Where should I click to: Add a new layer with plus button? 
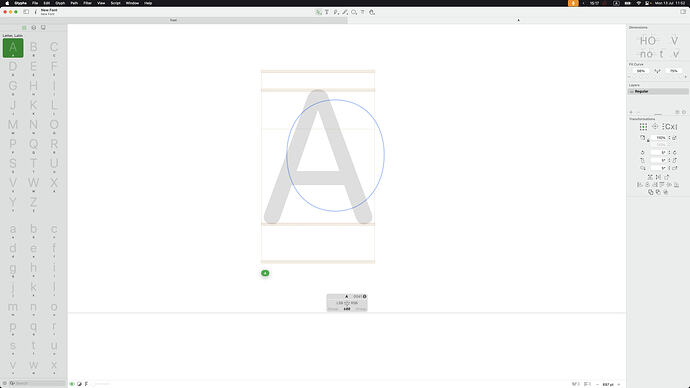[x=631, y=112]
